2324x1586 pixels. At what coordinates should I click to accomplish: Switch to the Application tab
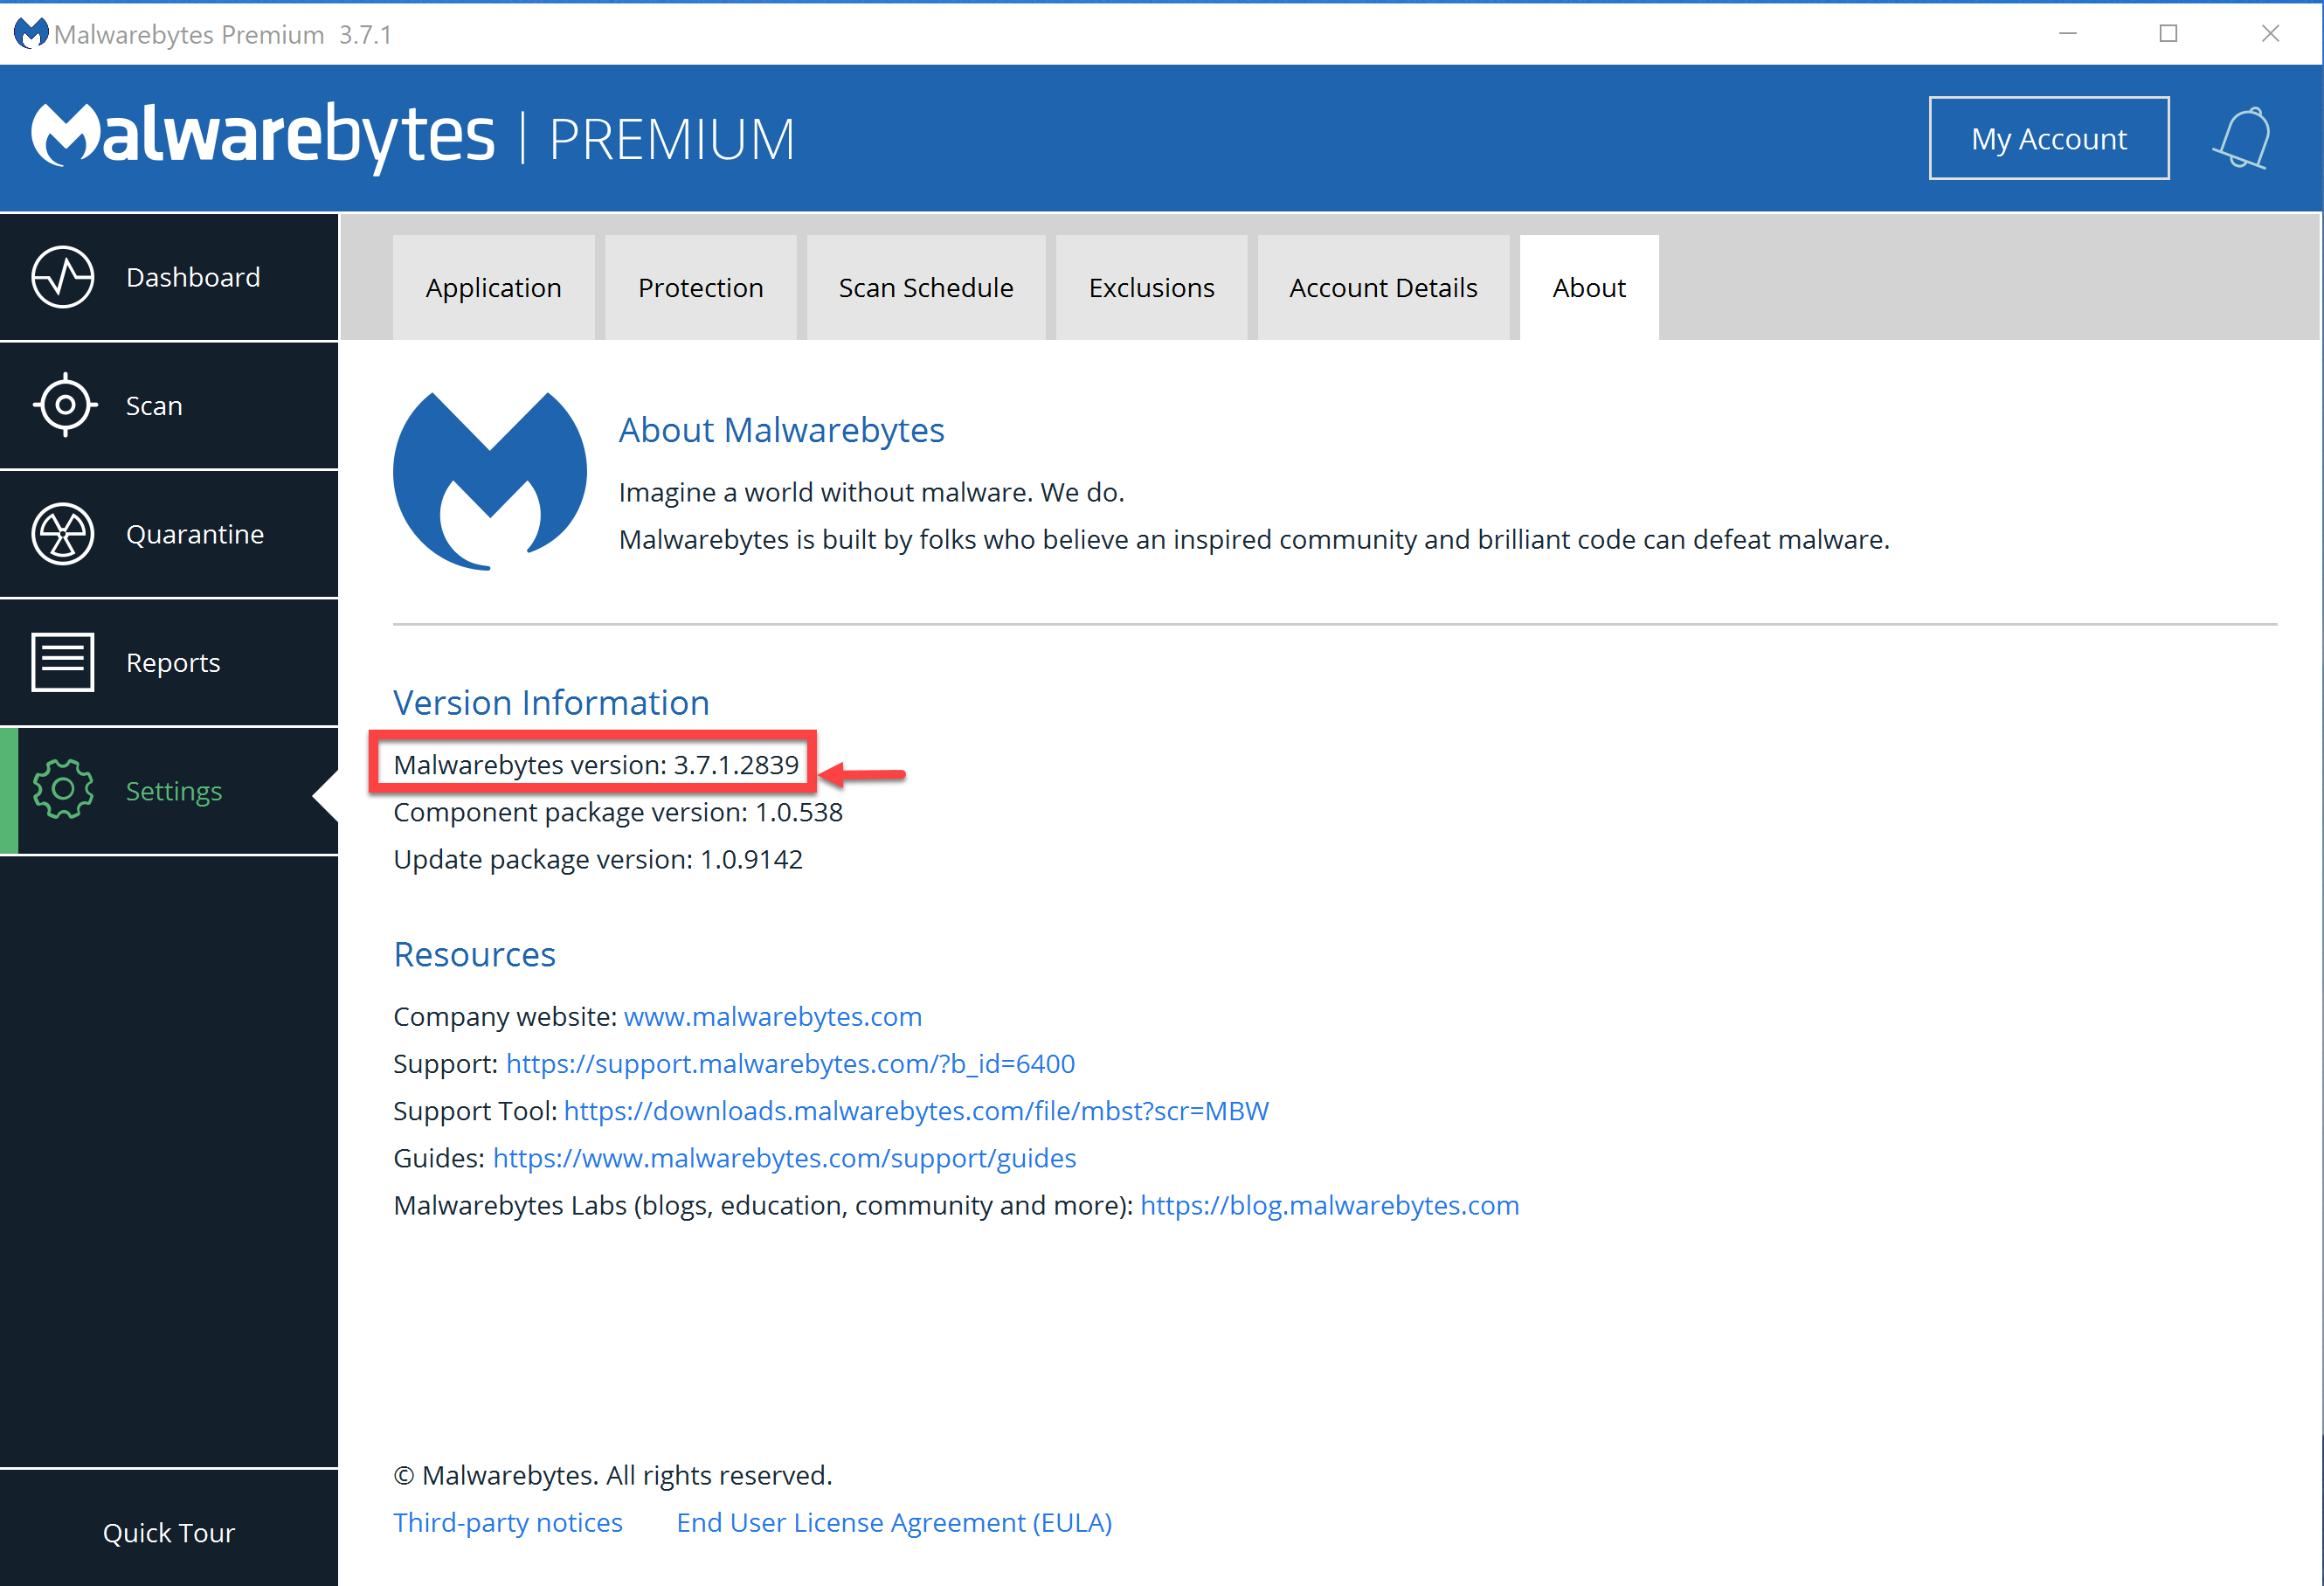coord(494,288)
